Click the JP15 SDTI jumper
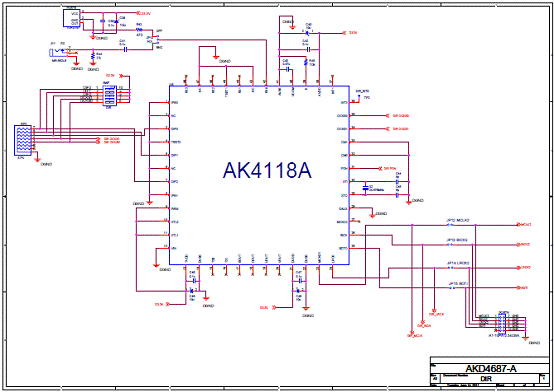This screenshot has height=392, width=554. (453, 288)
